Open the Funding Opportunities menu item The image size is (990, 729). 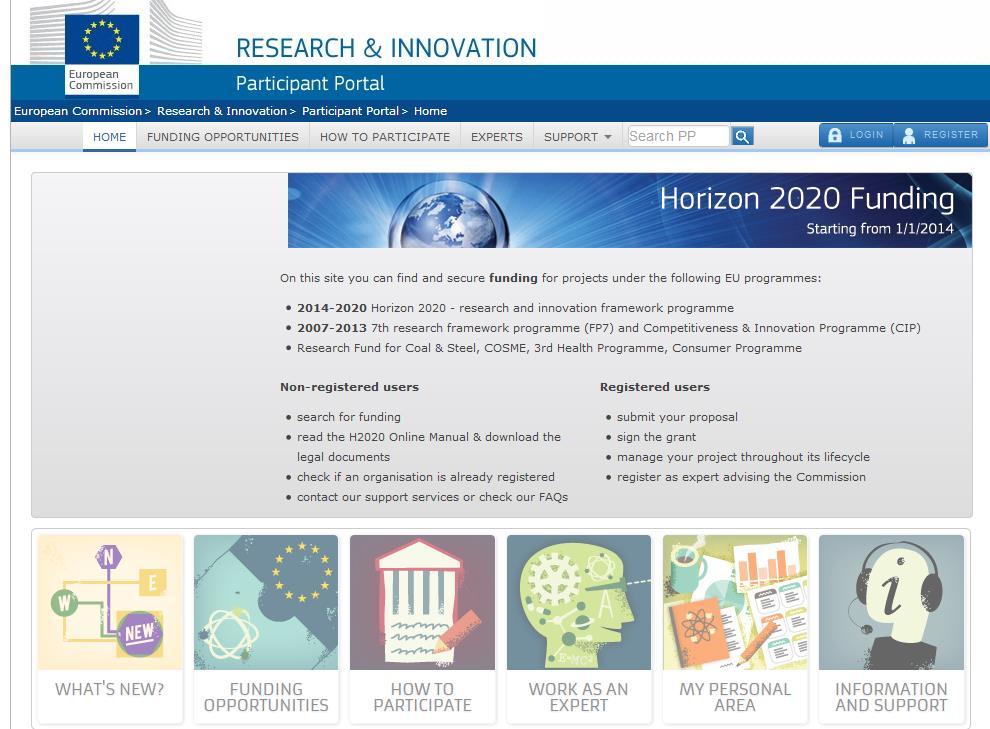(x=223, y=137)
